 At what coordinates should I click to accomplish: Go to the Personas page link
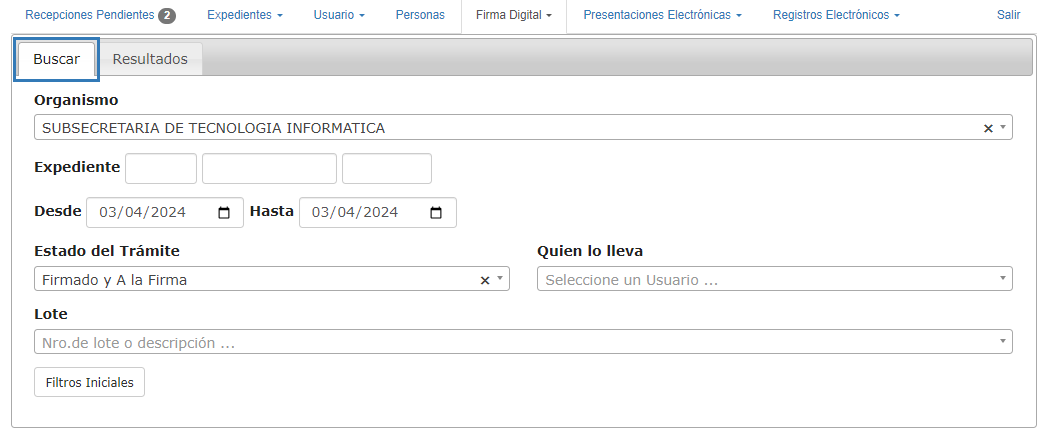click(x=420, y=16)
